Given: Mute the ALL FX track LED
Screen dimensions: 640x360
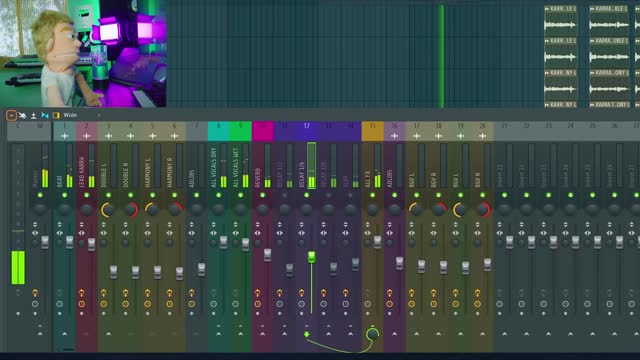Looking at the screenshot, I should coord(372,195).
